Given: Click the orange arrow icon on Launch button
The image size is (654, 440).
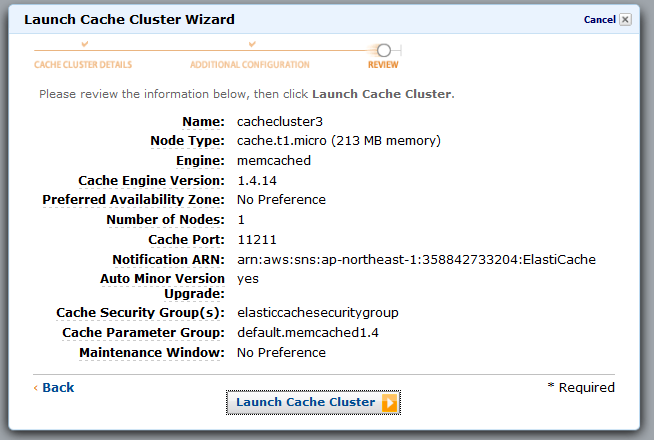Looking at the screenshot, I should coord(390,403).
